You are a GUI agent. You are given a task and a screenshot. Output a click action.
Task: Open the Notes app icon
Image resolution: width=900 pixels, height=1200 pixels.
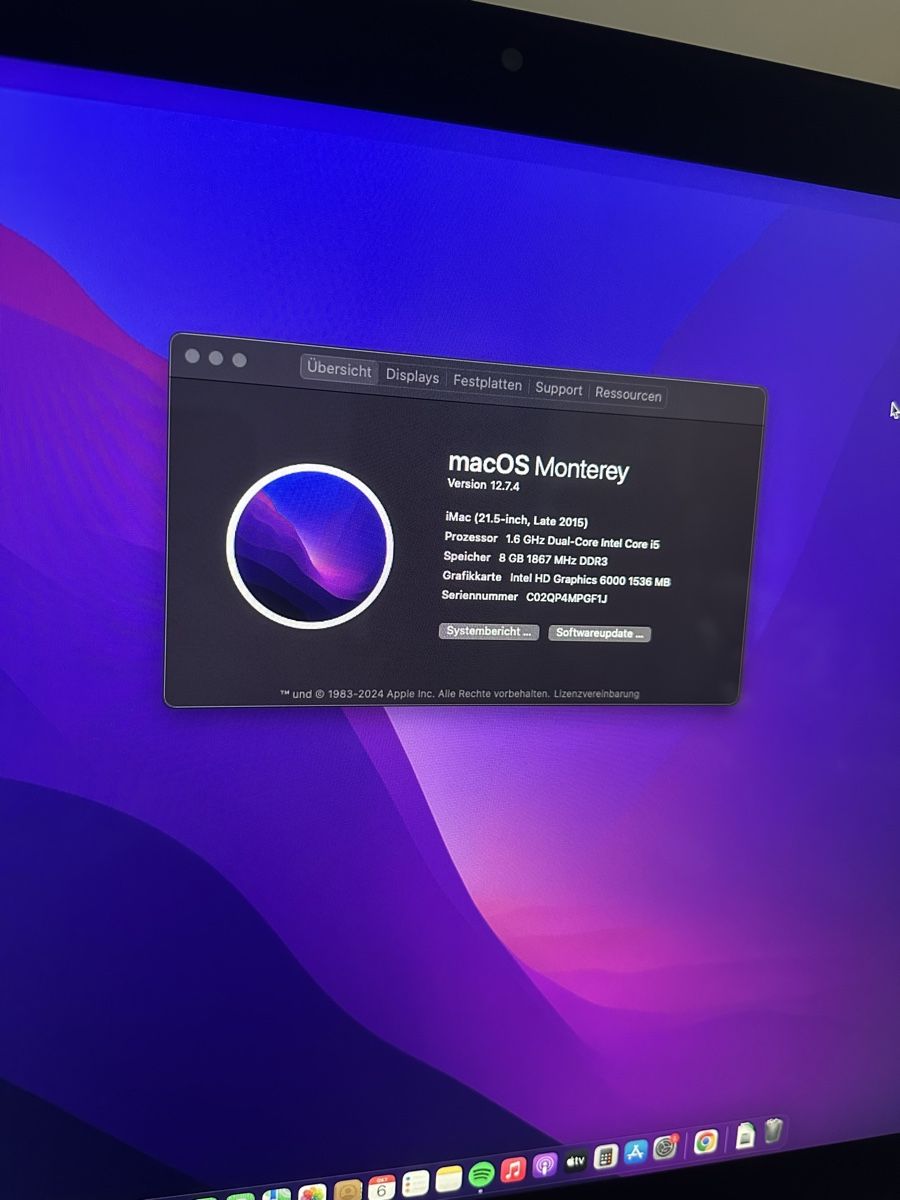click(449, 1178)
